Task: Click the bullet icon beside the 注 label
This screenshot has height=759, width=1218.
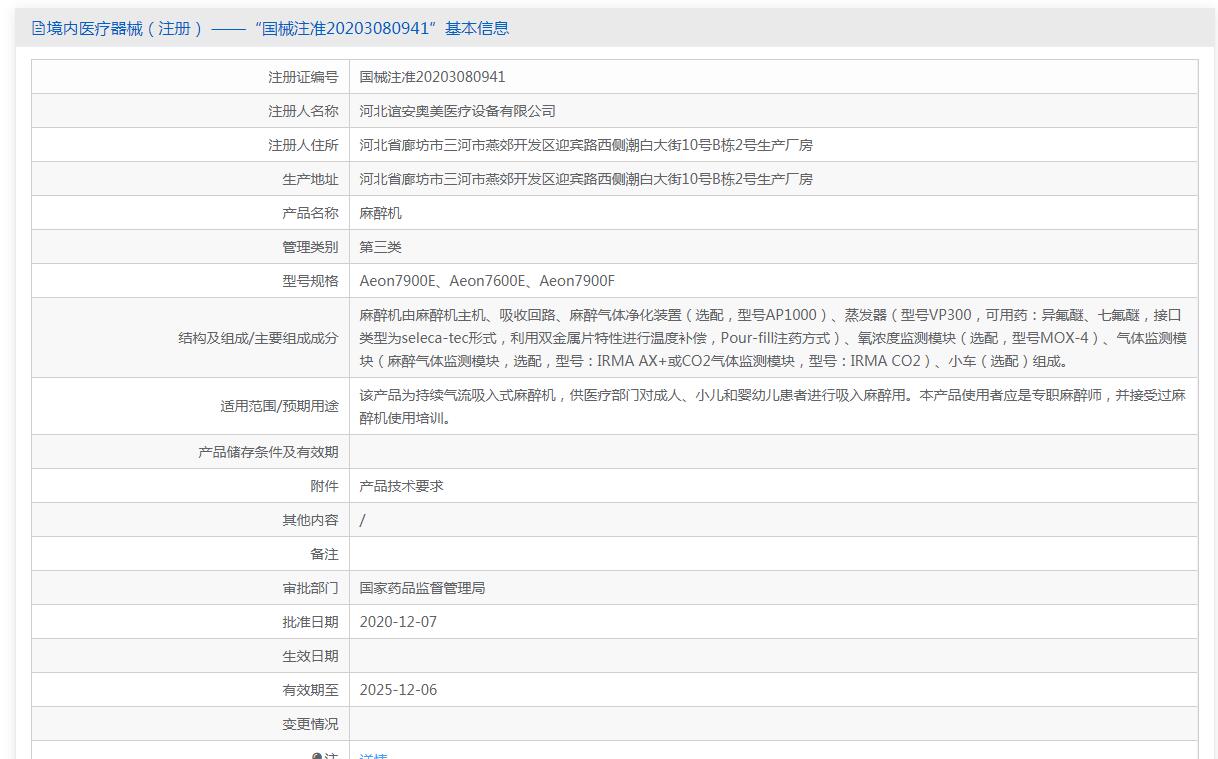Action: 317,756
